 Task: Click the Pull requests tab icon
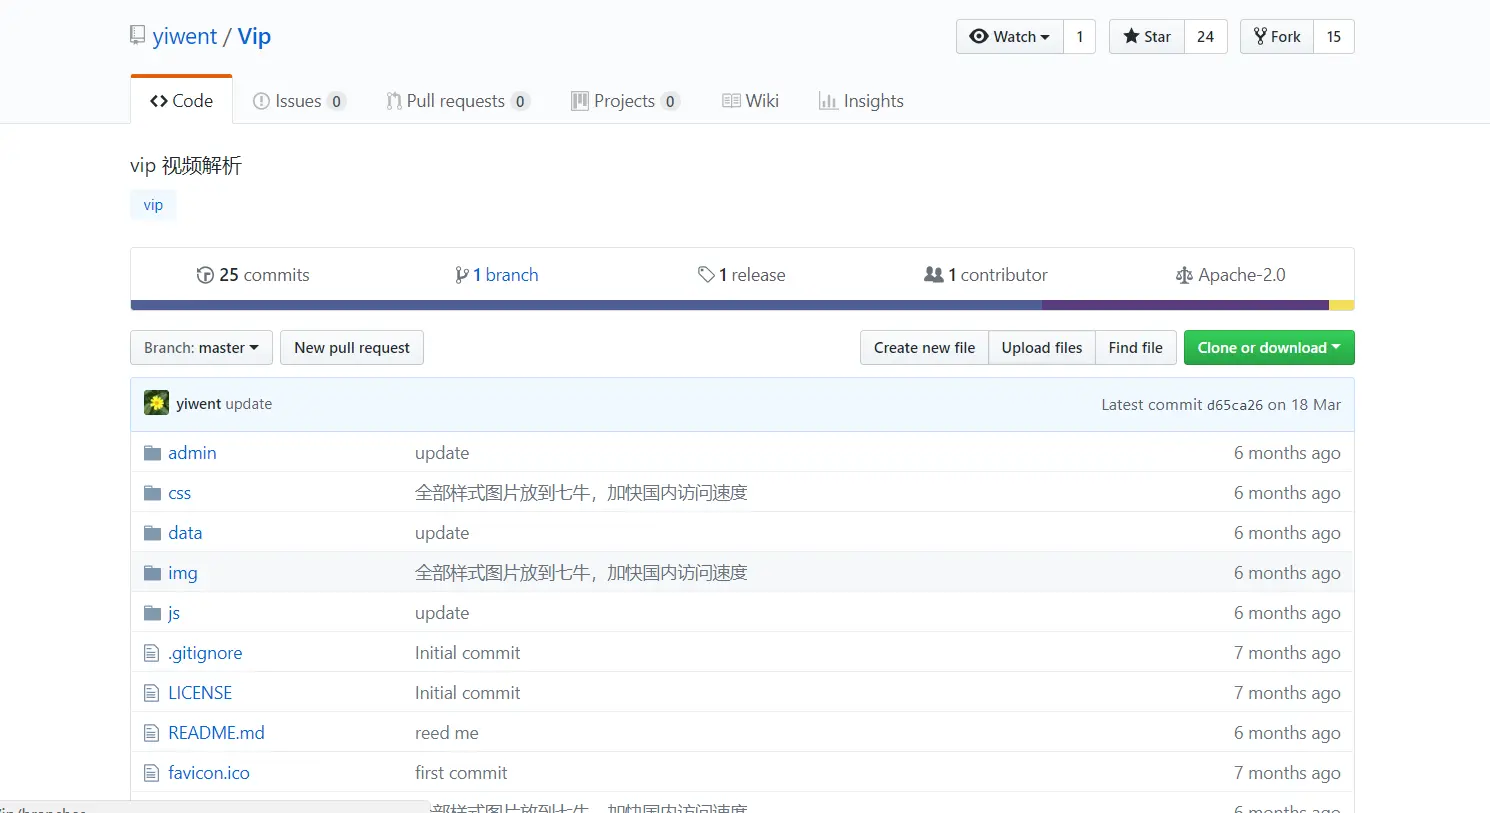394,101
